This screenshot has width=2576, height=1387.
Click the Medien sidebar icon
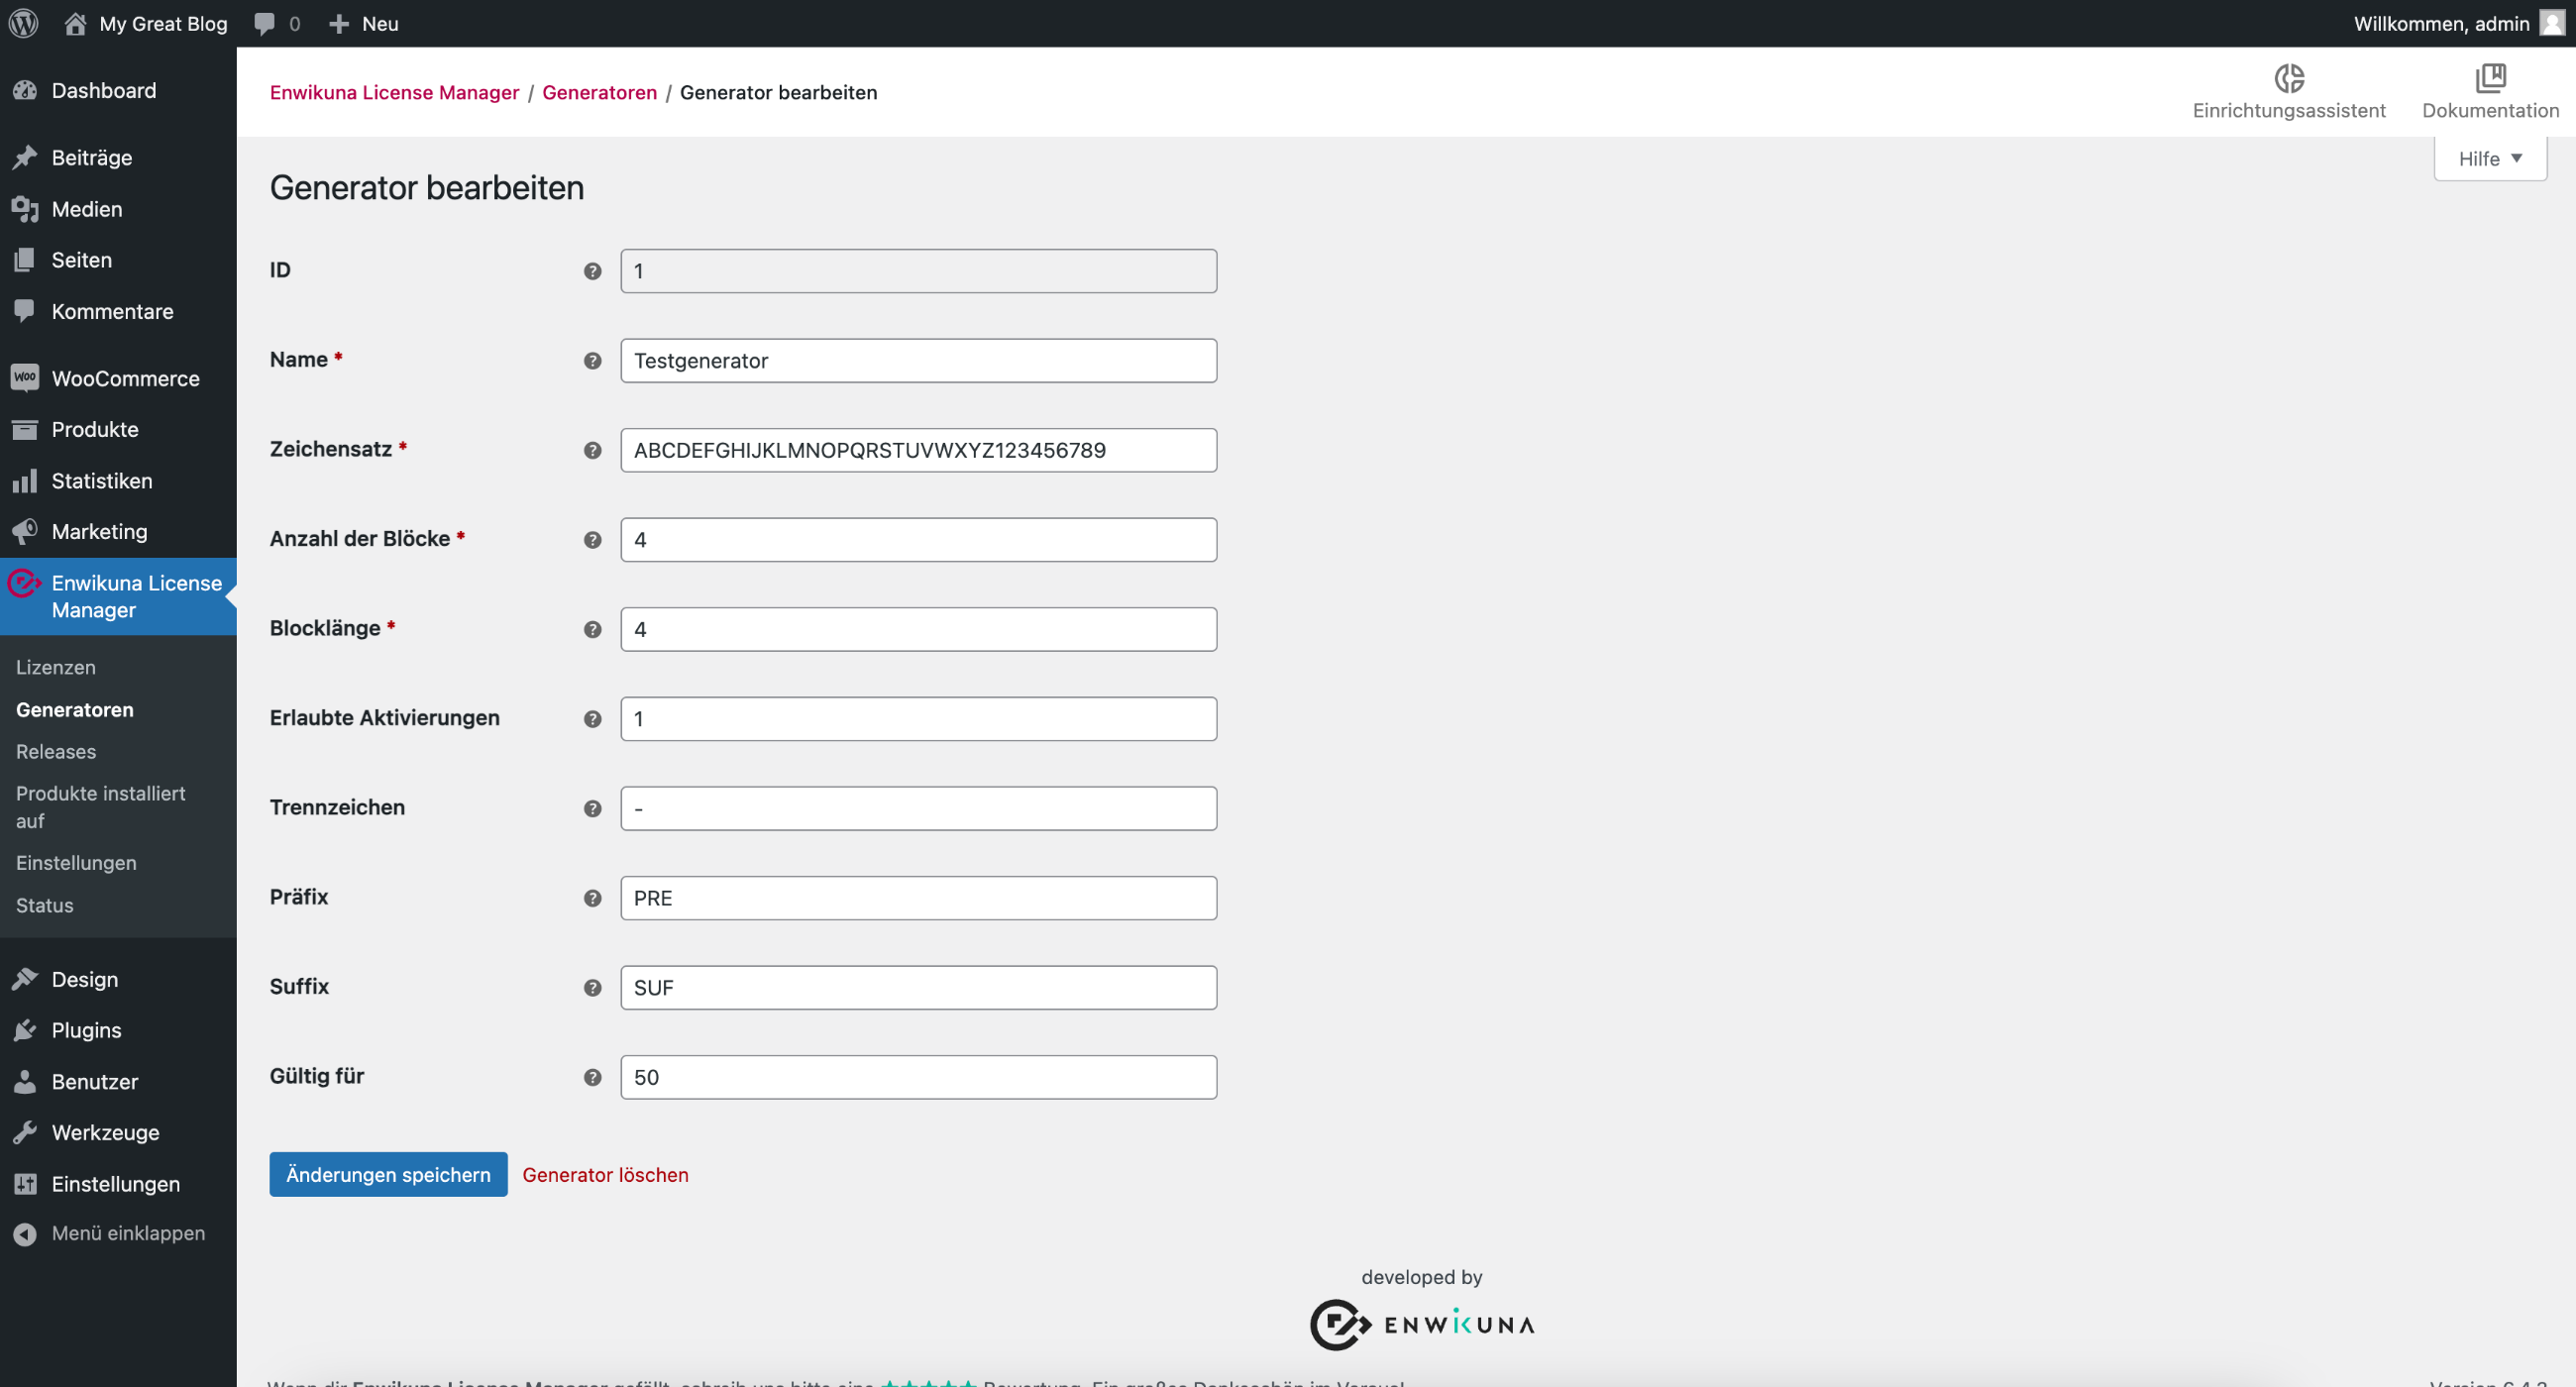pyautogui.click(x=25, y=209)
